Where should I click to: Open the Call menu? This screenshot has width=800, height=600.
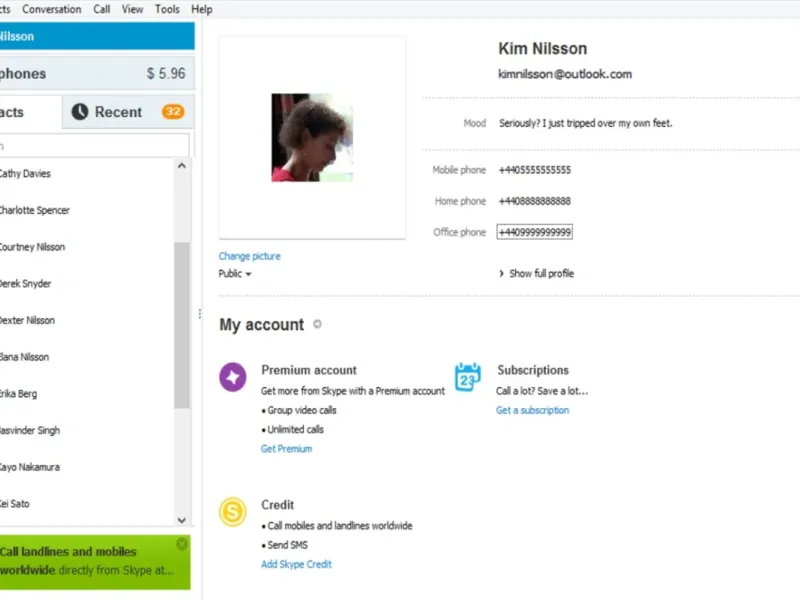coord(102,9)
